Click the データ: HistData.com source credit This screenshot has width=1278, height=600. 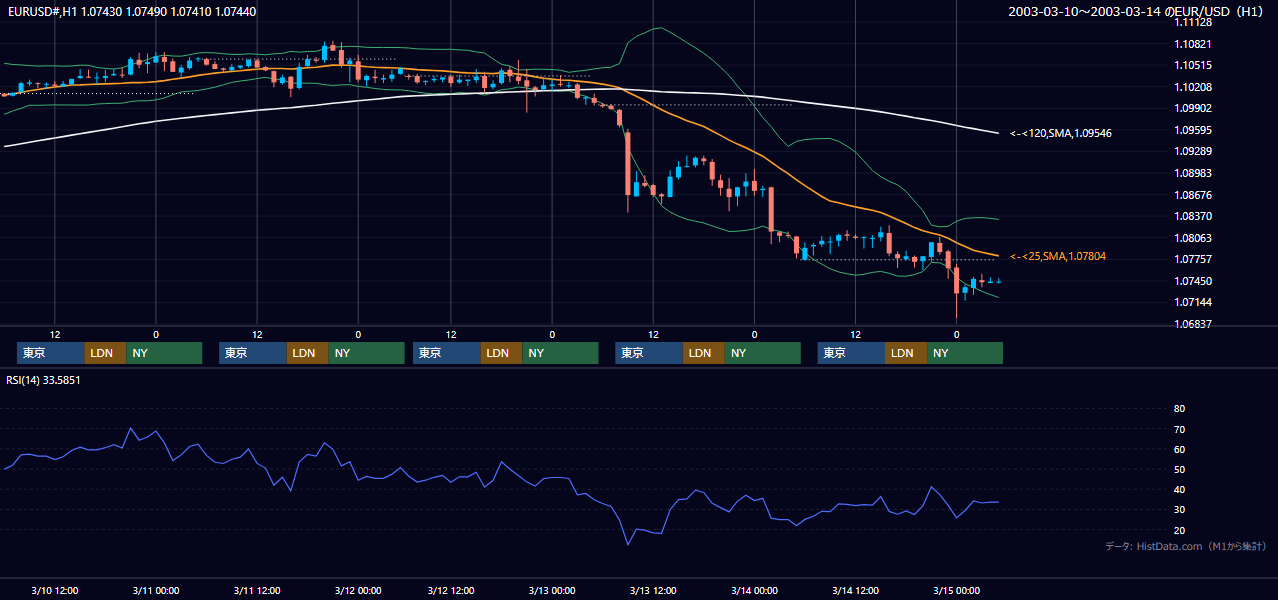pos(1186,546)
